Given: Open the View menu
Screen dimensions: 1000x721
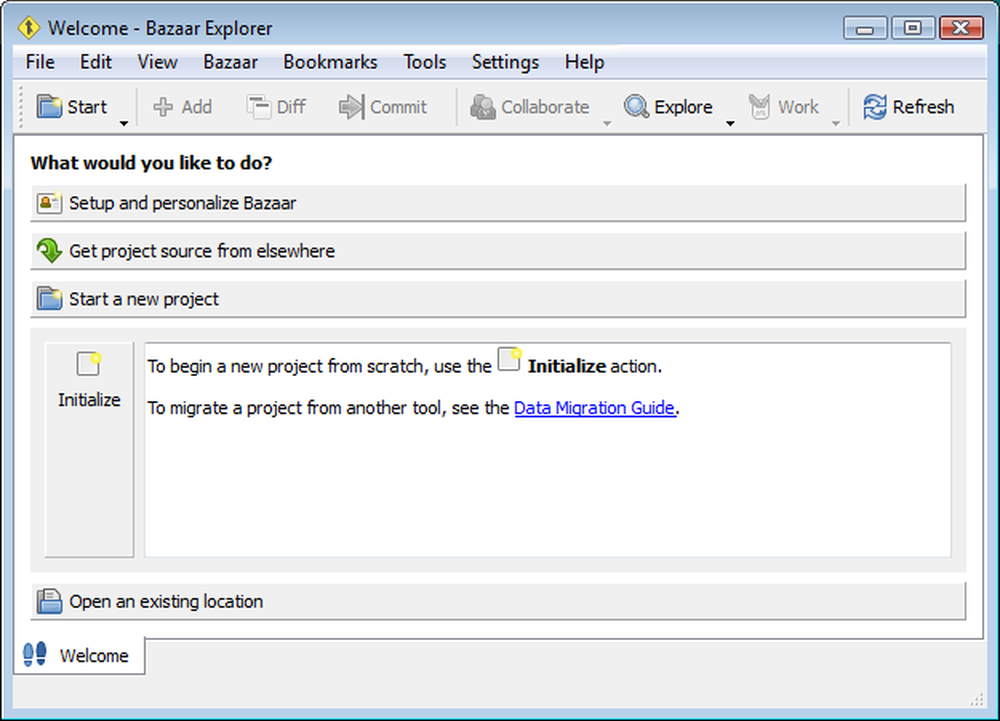Looking at the screenshot, I should pos(158,62).
